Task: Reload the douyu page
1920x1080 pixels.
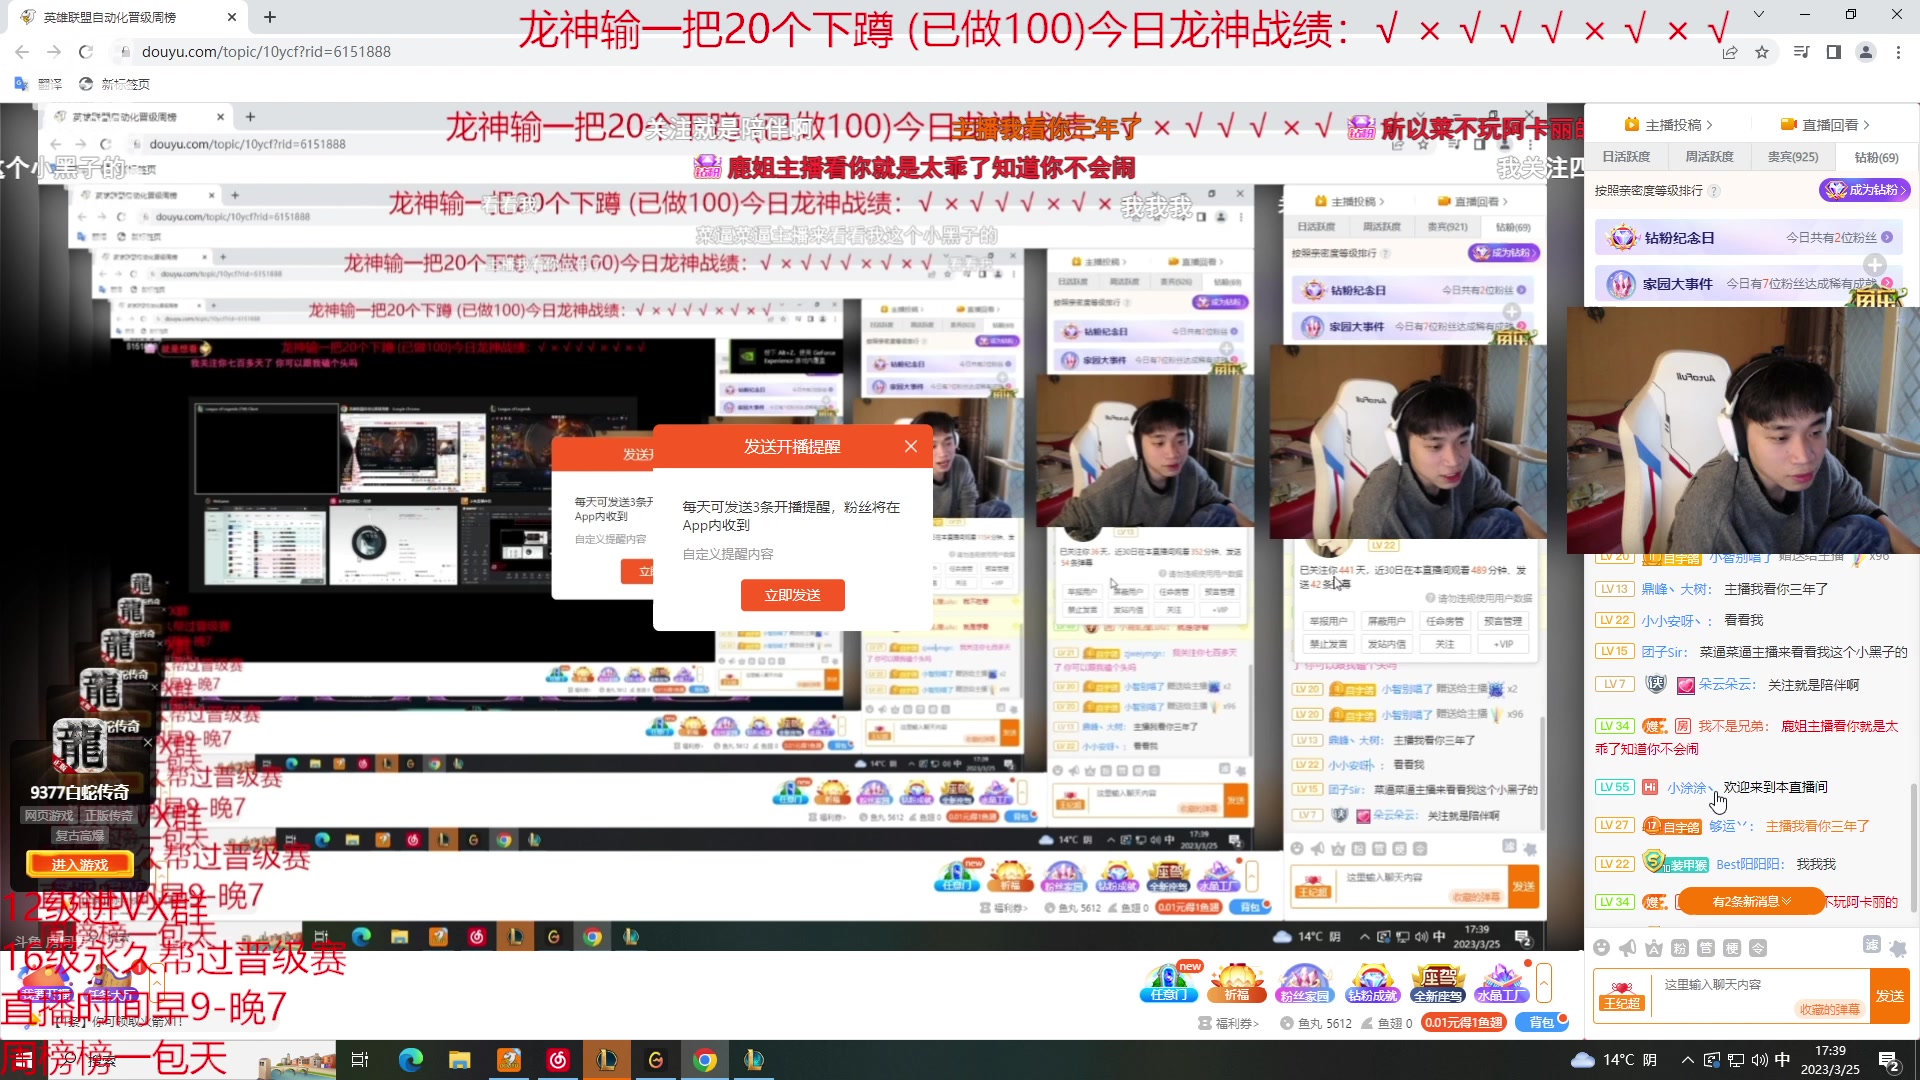Action: pyautogui.click(x=86, y=52)
